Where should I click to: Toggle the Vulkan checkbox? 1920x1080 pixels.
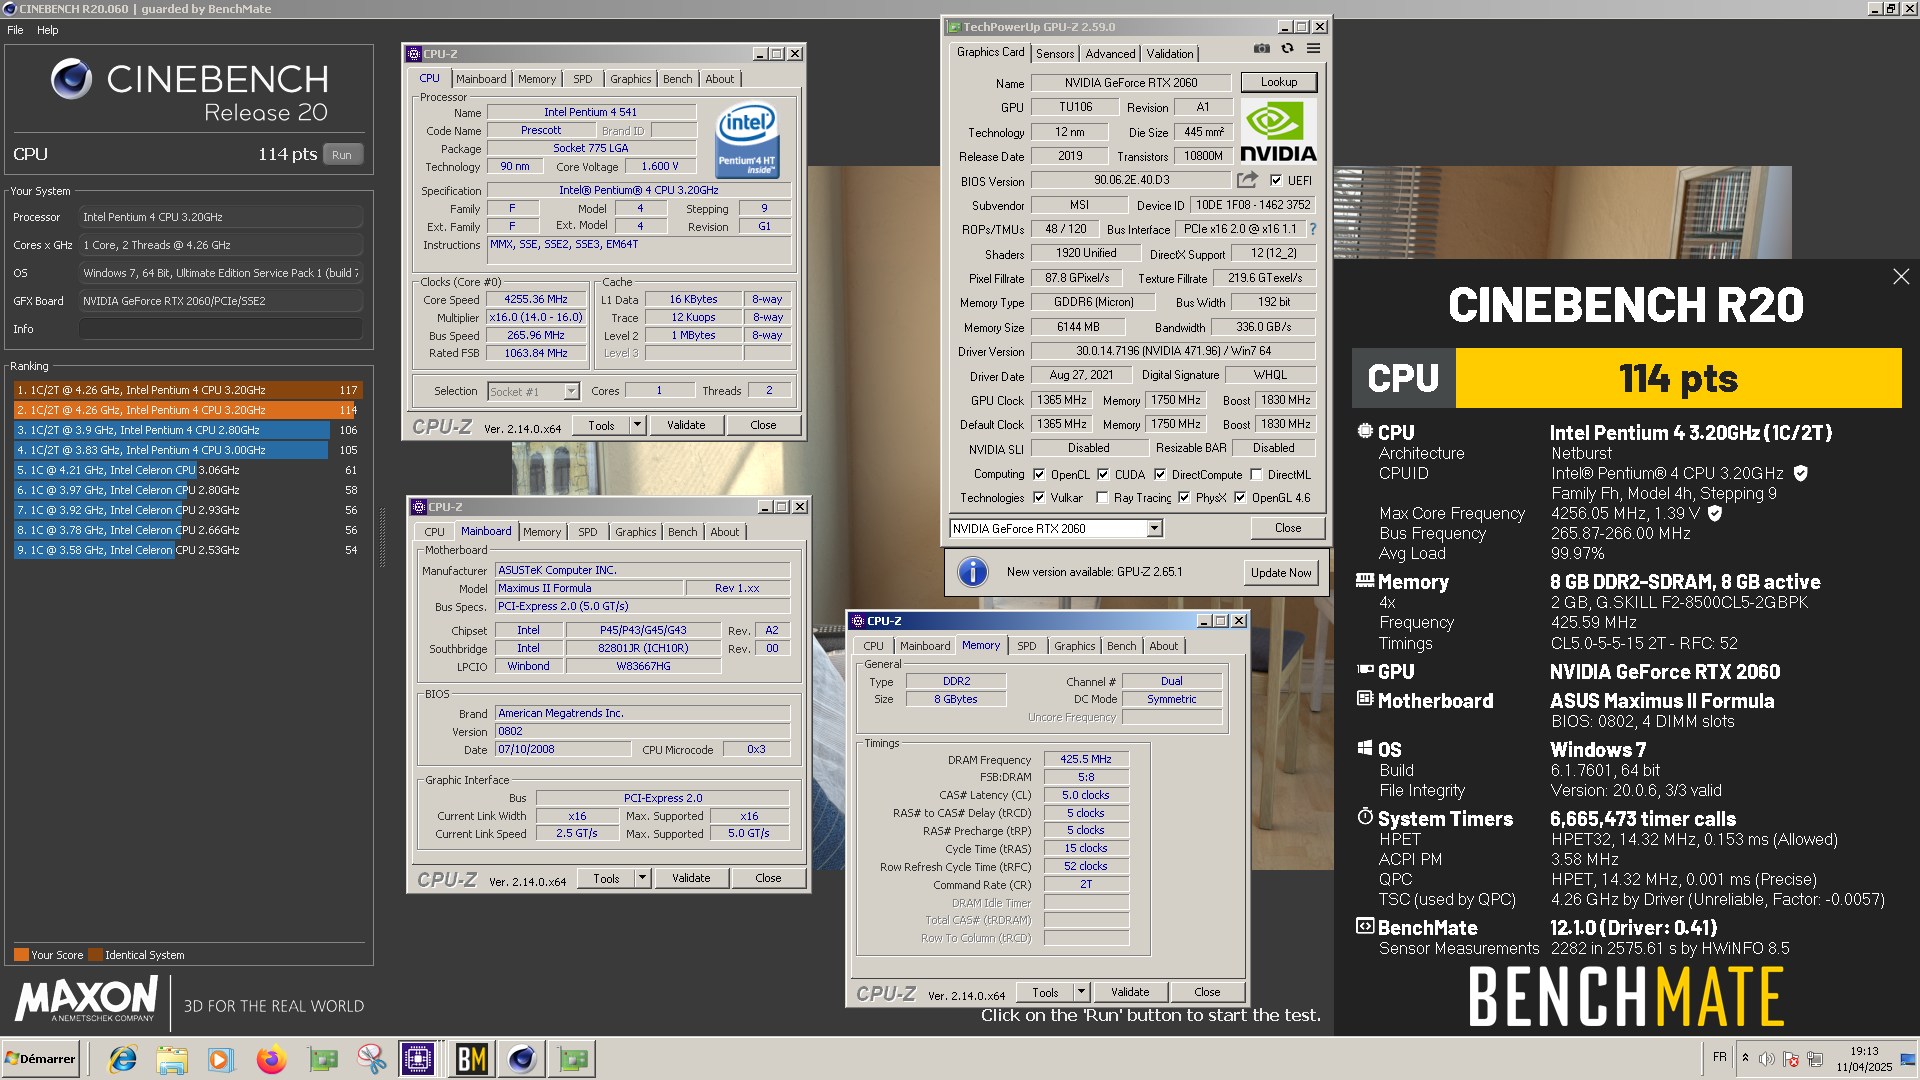[x=1039, y=498]
